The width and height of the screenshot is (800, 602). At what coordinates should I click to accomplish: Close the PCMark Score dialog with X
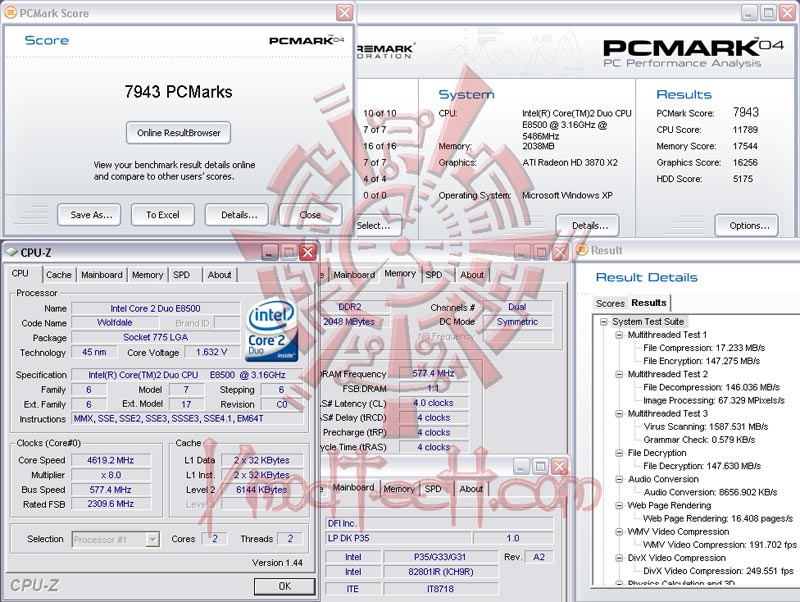click(x=344, y=13)
